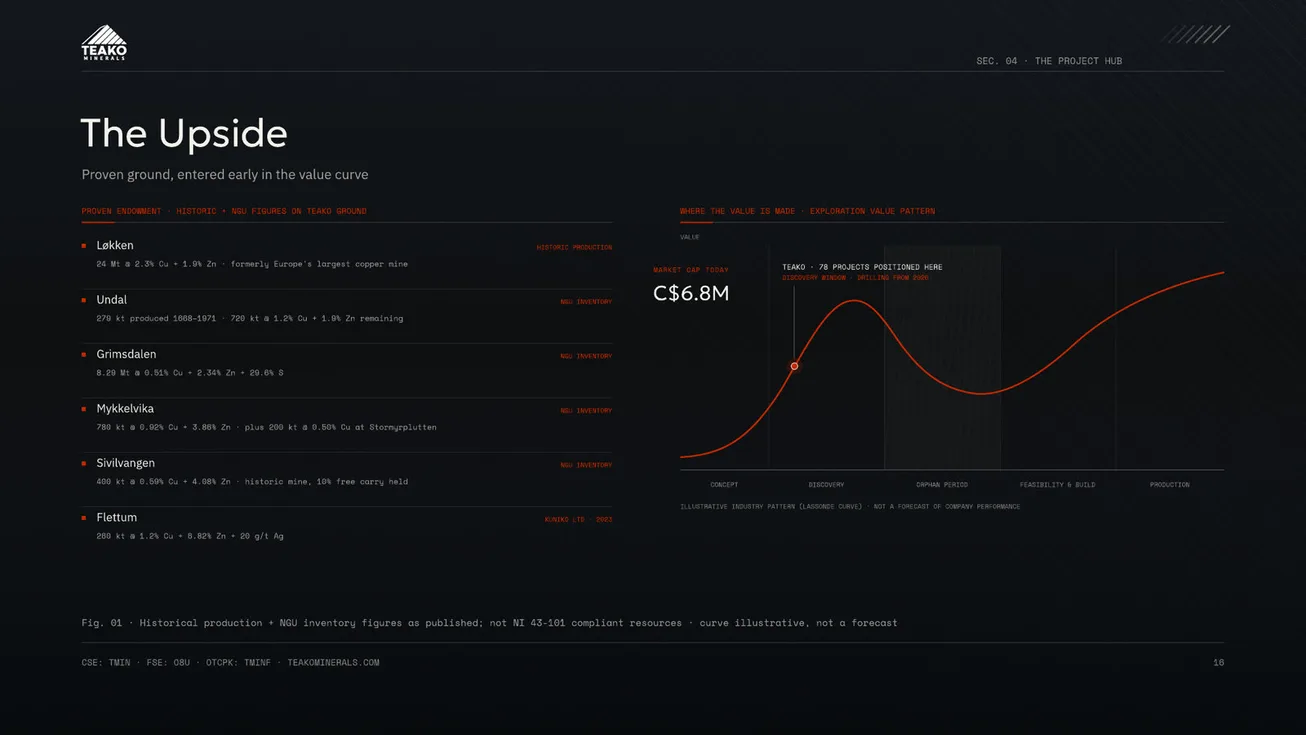Click the red bullet beside Grimsdalen
This screenshot has height=735, width=1306.
84,354
